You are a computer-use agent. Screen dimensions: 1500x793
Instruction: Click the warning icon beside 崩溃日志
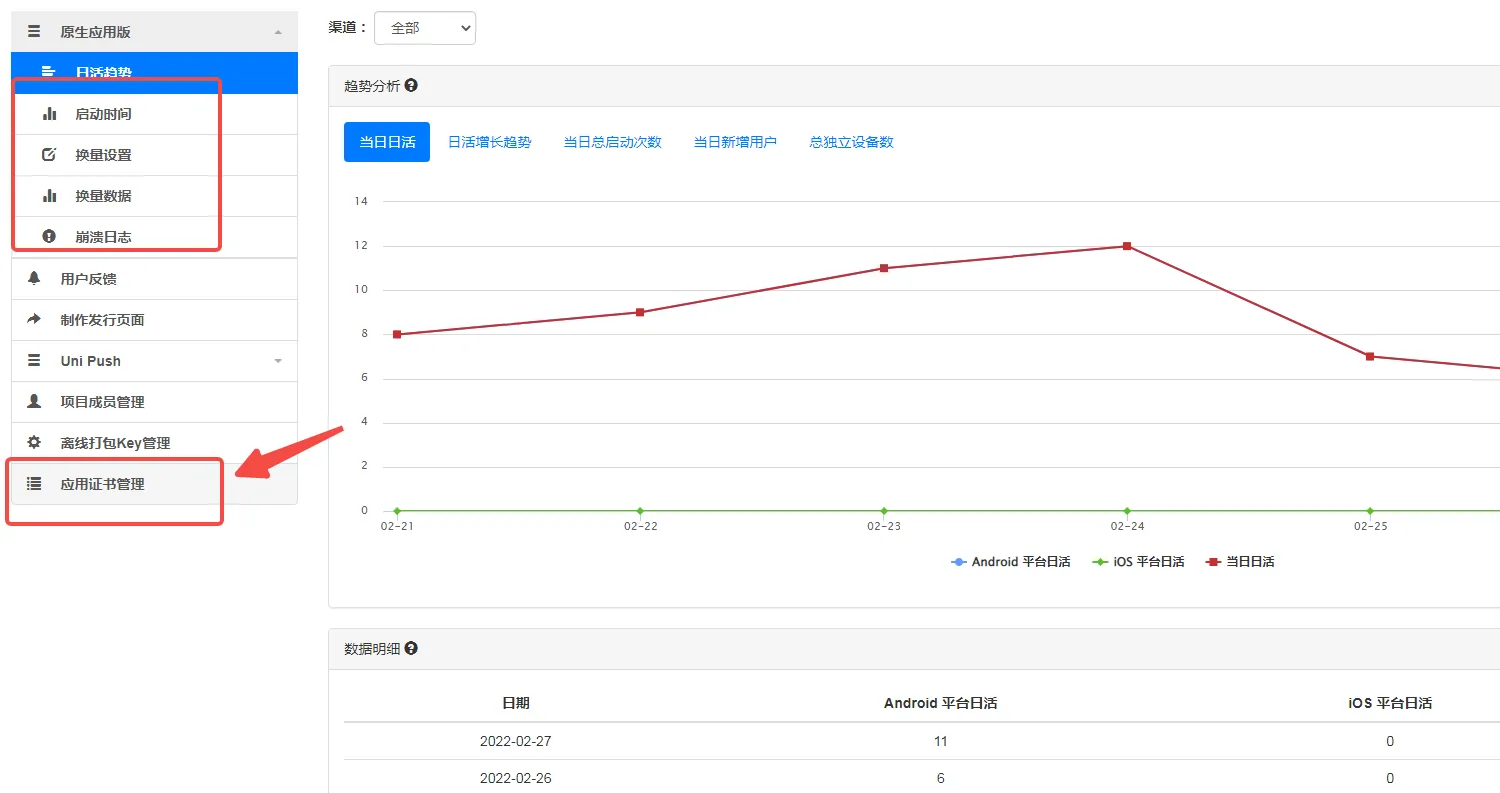coord(49,237)
